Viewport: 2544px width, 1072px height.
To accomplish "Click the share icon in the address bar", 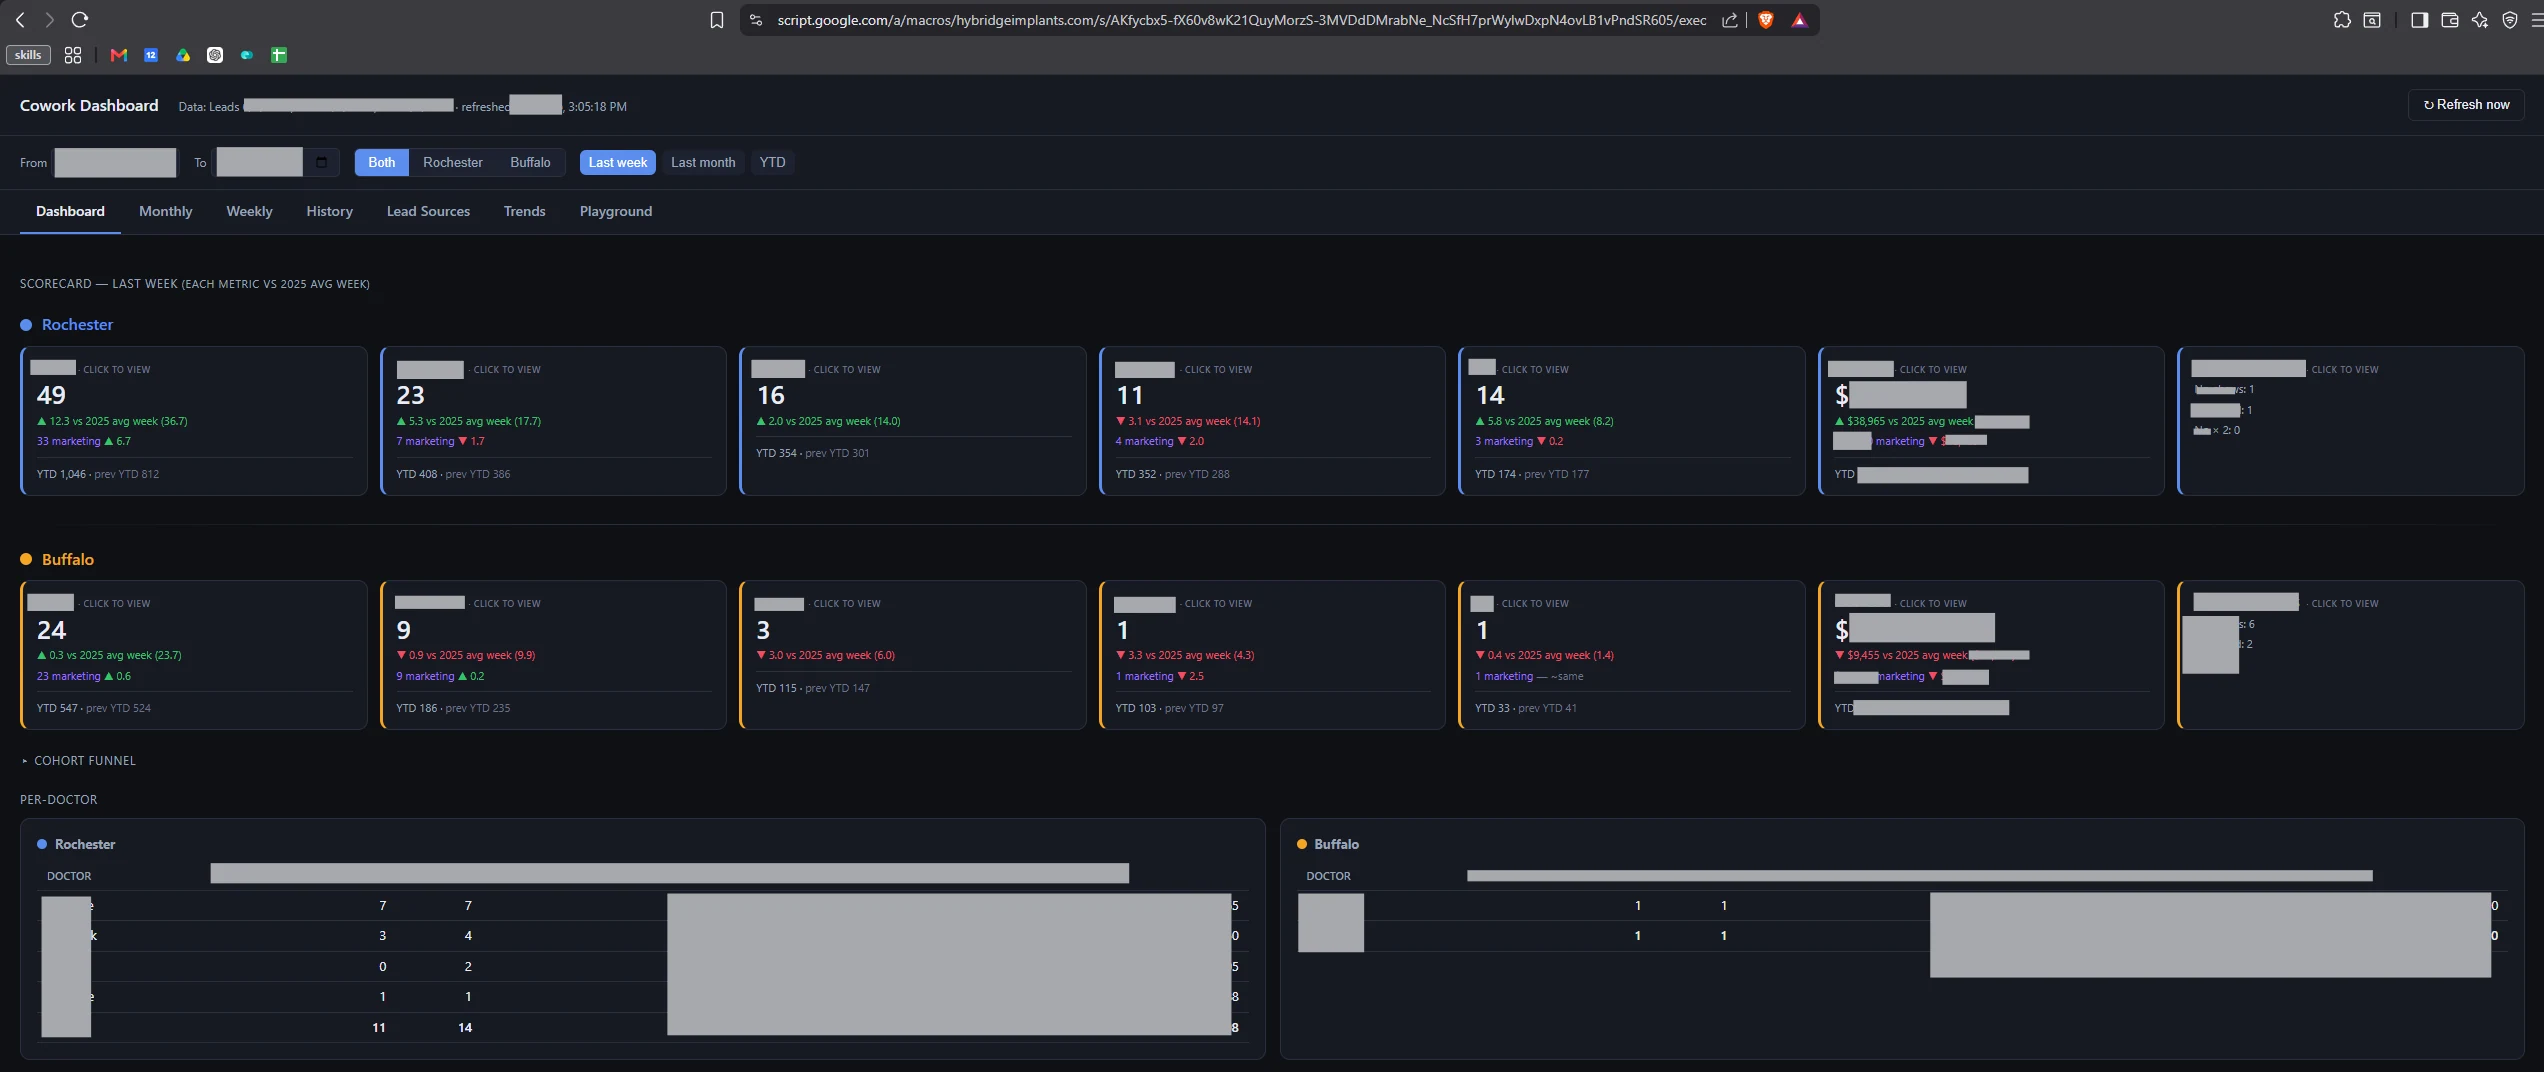I will point(1729,20).
